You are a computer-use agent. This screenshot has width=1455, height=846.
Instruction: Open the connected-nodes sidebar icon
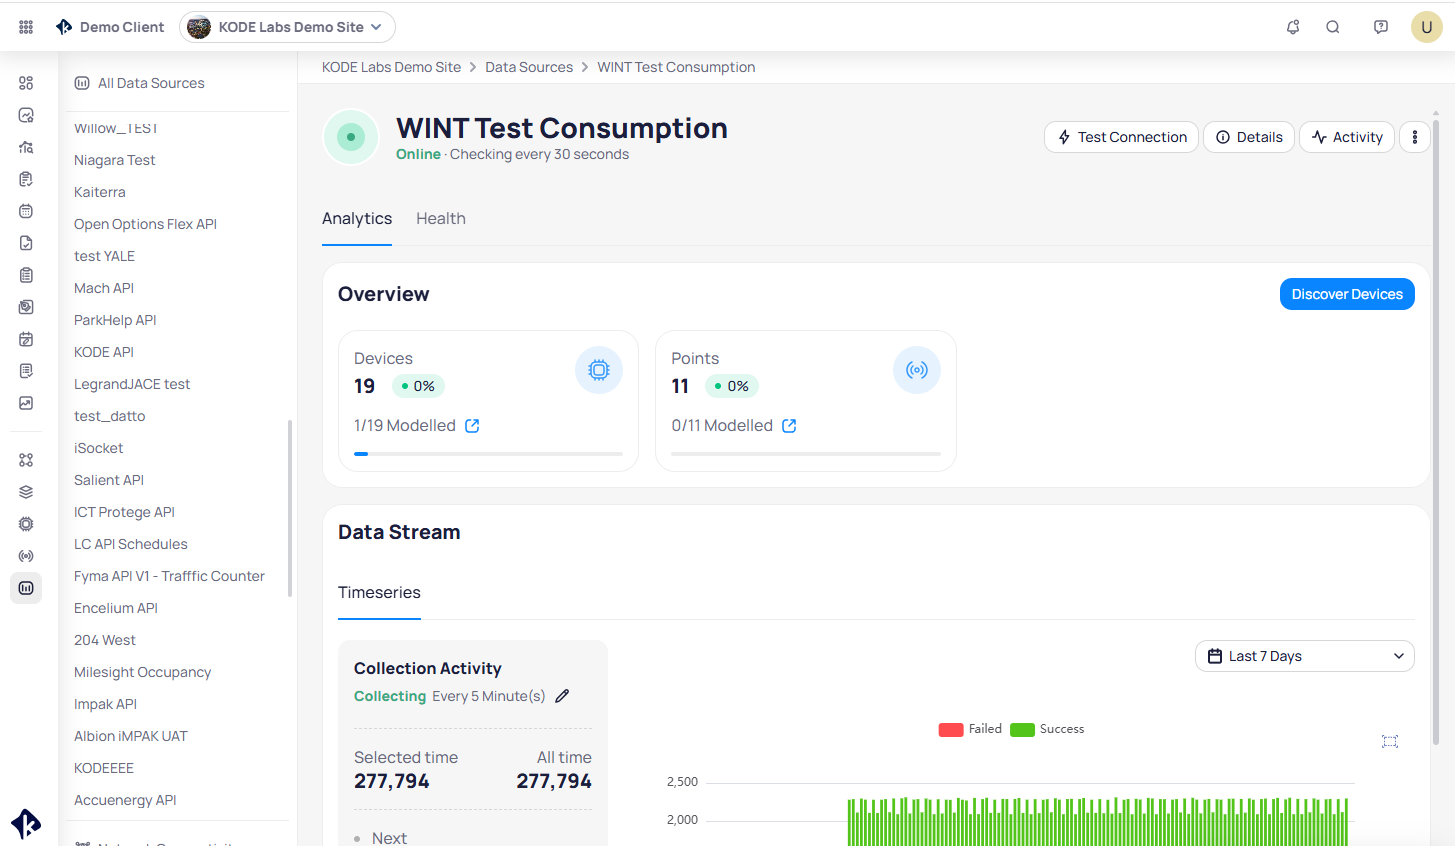26,460
